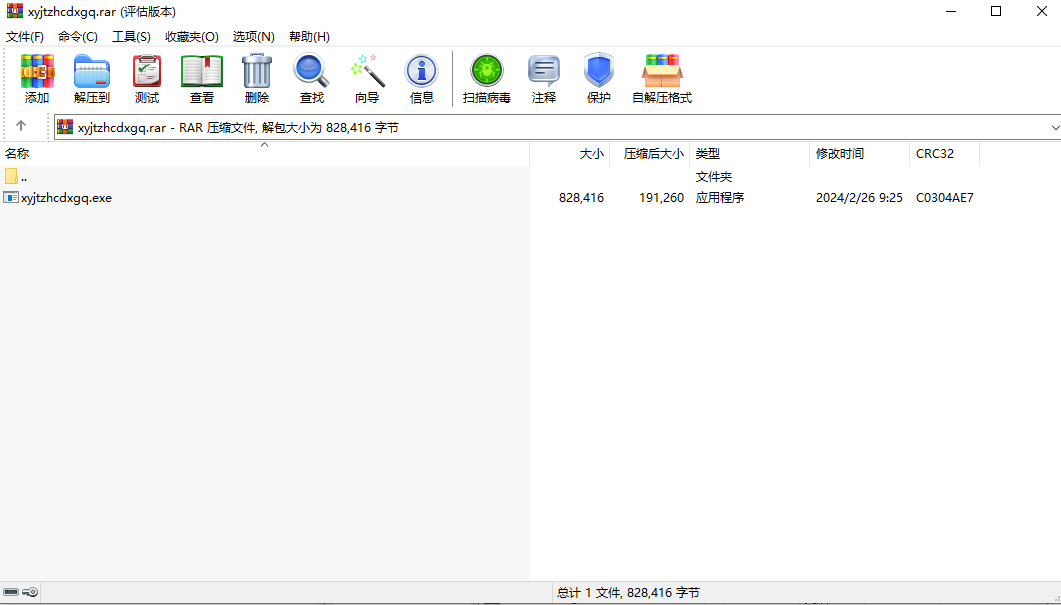
Task: Choose 自解压格式 (SFX) toolbar icon
Action: [x=662, y=79]
